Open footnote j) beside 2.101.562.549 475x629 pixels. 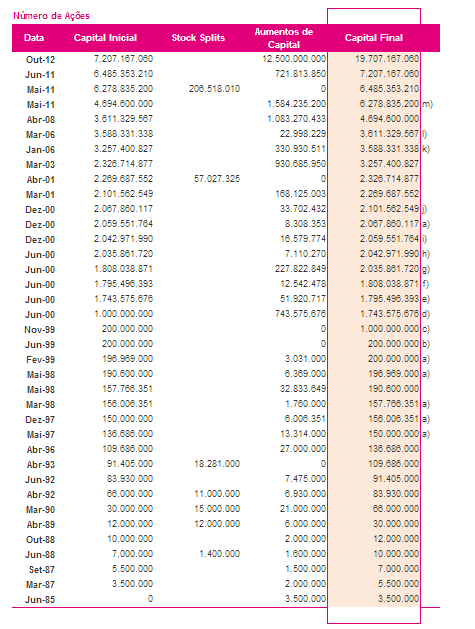point(424,209)
